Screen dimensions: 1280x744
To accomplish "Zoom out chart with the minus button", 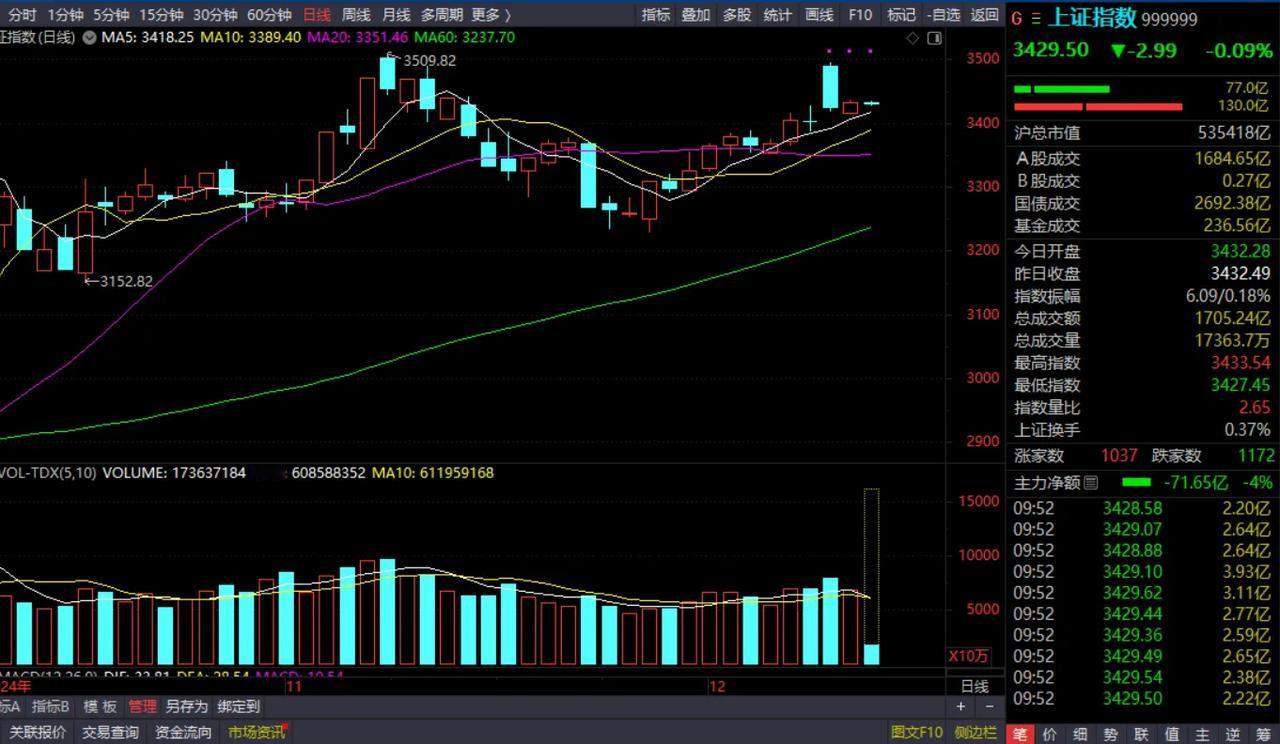I will click(x=988, y=707).
